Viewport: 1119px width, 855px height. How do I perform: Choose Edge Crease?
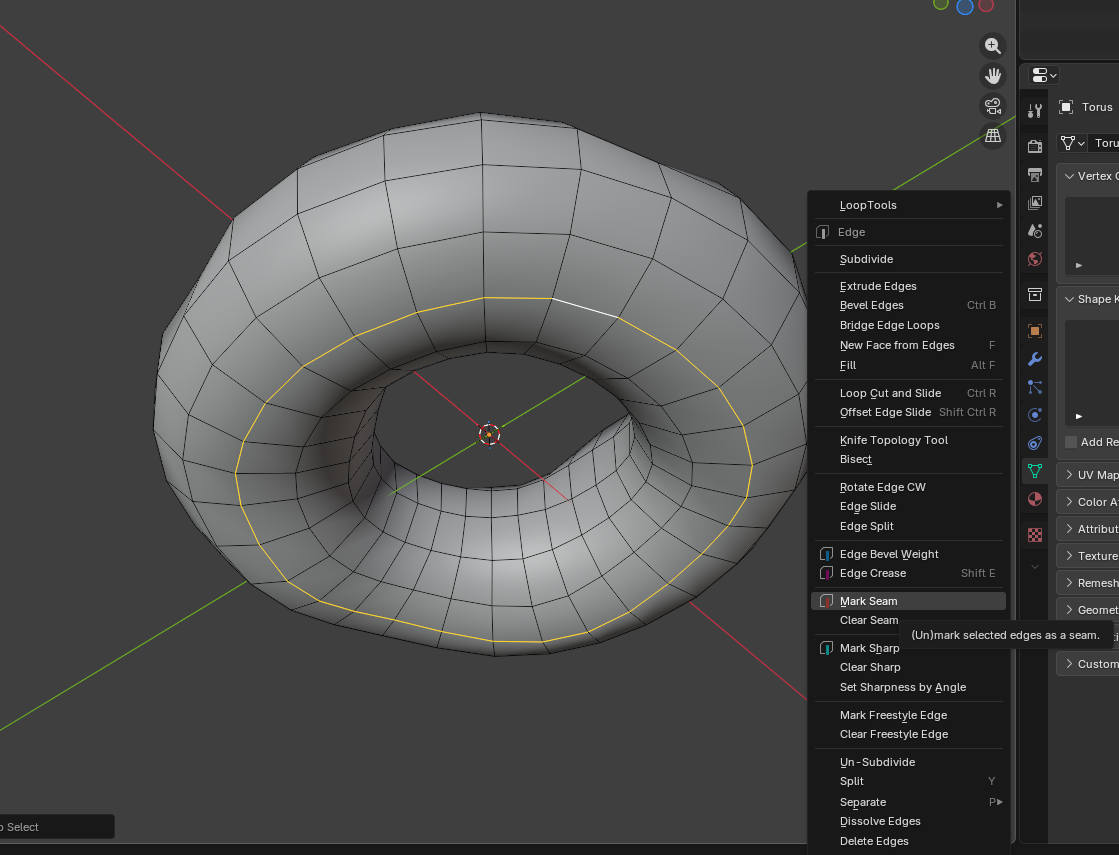point(908,573)
